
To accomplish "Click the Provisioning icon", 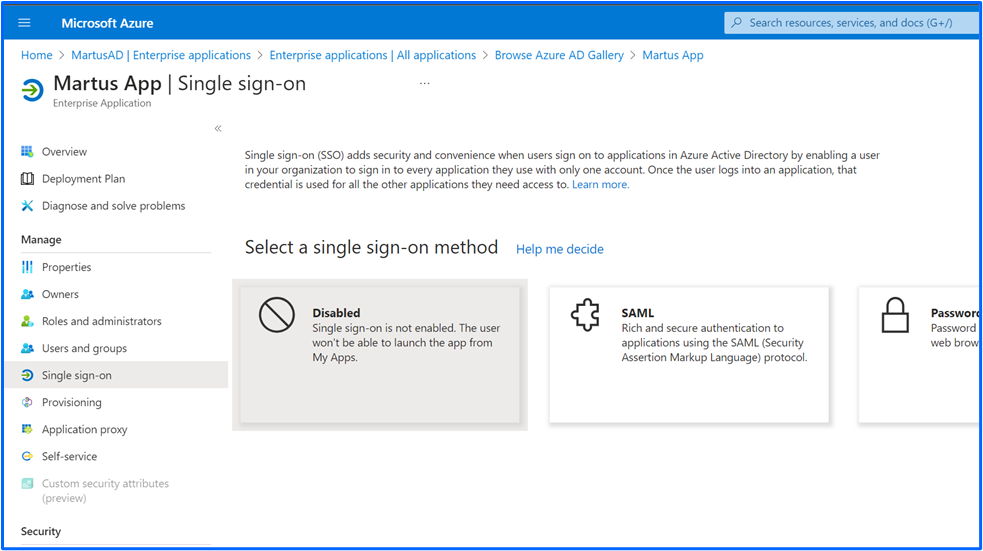I will 27,402.
